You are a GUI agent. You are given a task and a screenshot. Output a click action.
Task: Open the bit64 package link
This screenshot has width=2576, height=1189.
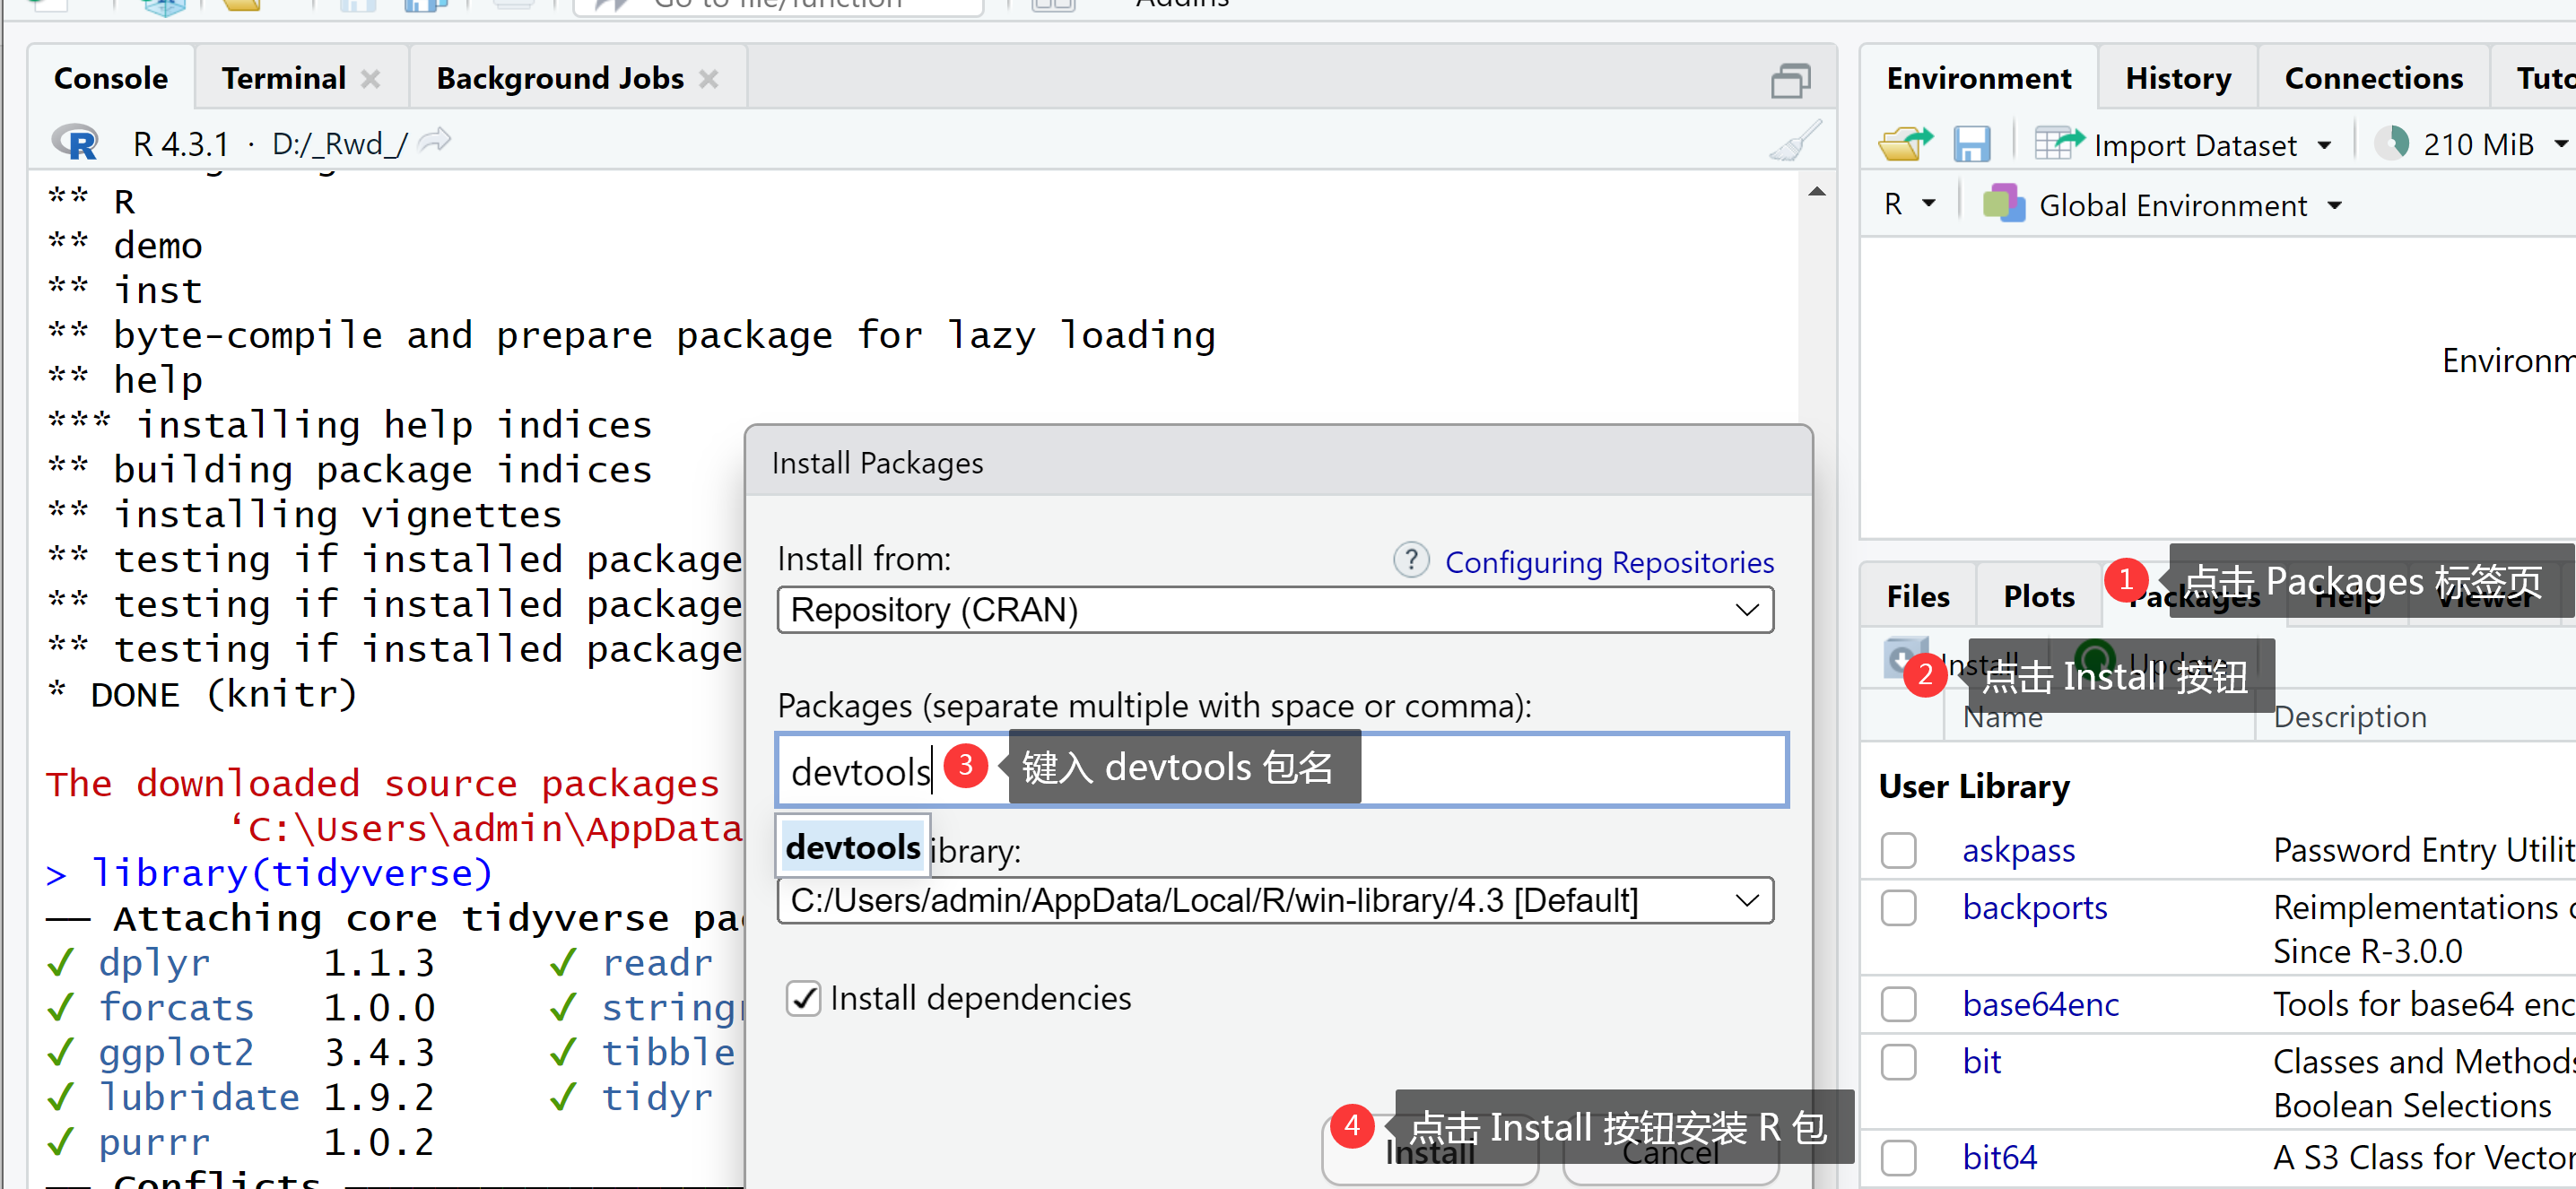click(1999, 1158)
